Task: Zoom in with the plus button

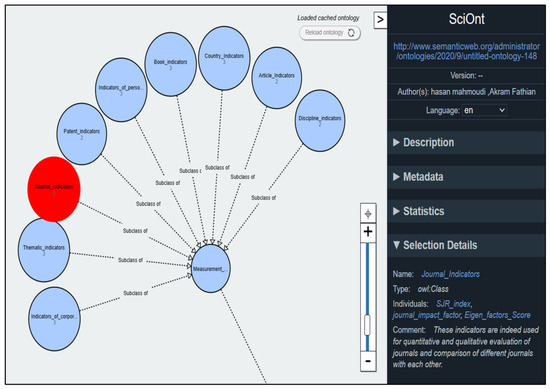Action: click(x=368, y=232)
